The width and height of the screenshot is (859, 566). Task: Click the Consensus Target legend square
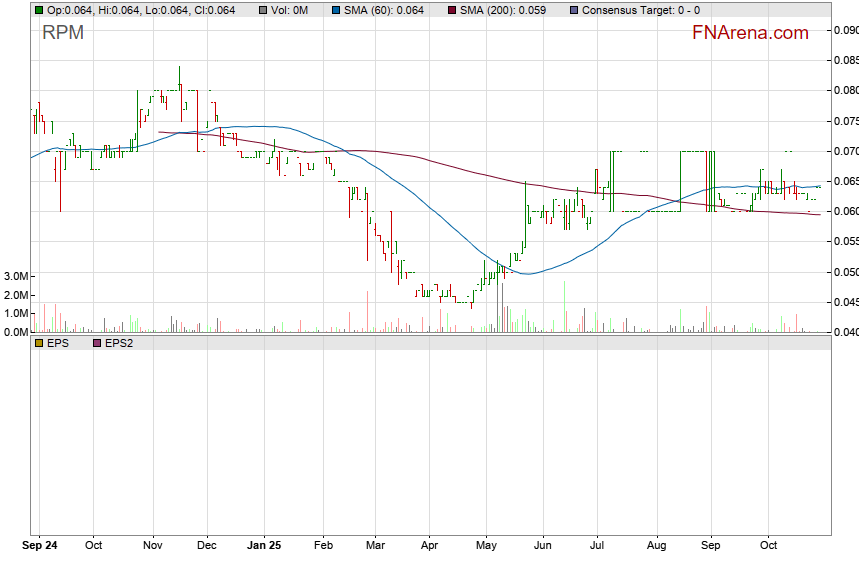pyautogui.click(x=573, y=10)
